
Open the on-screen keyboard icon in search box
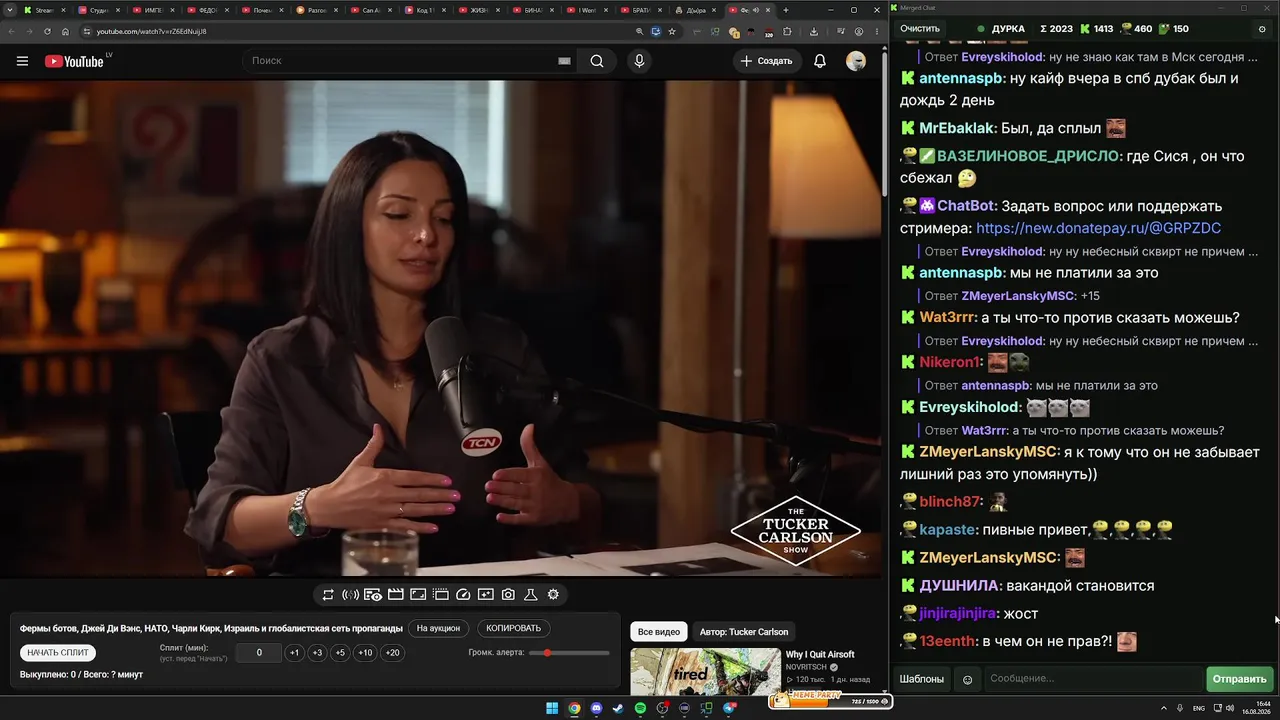(564, 61)
